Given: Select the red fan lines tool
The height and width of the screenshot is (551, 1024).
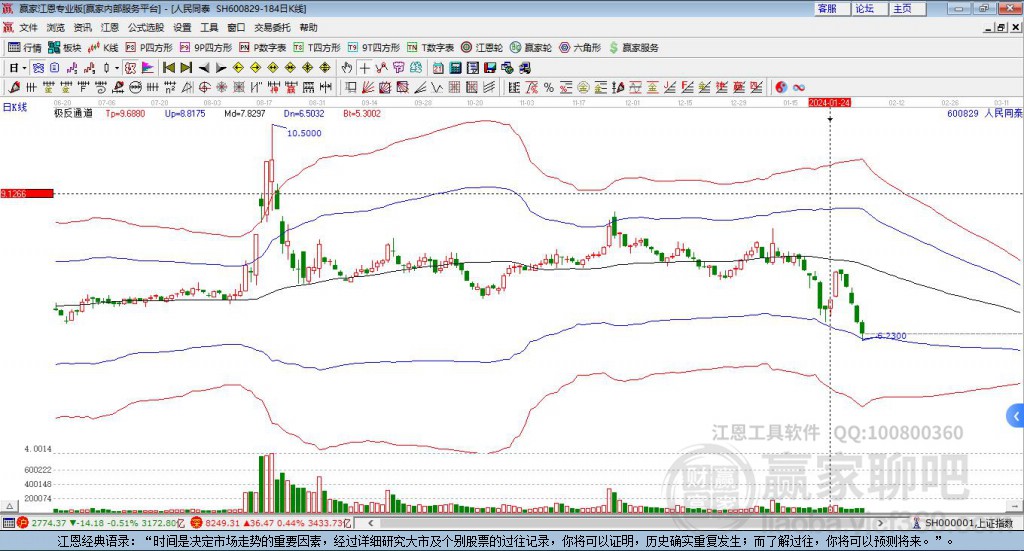Looking at the screenshot, I should pos(368,87).
